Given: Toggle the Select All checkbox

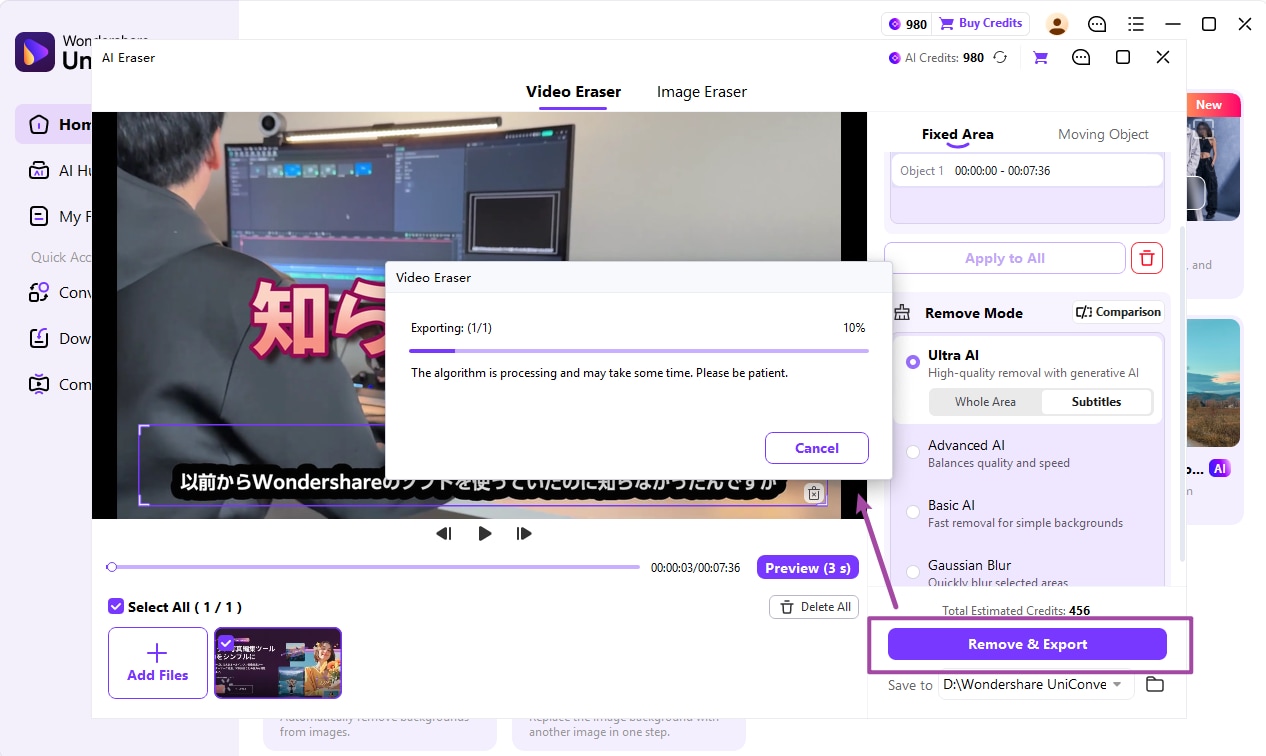Looking at the screenshot, I should [x=116, y=606].
